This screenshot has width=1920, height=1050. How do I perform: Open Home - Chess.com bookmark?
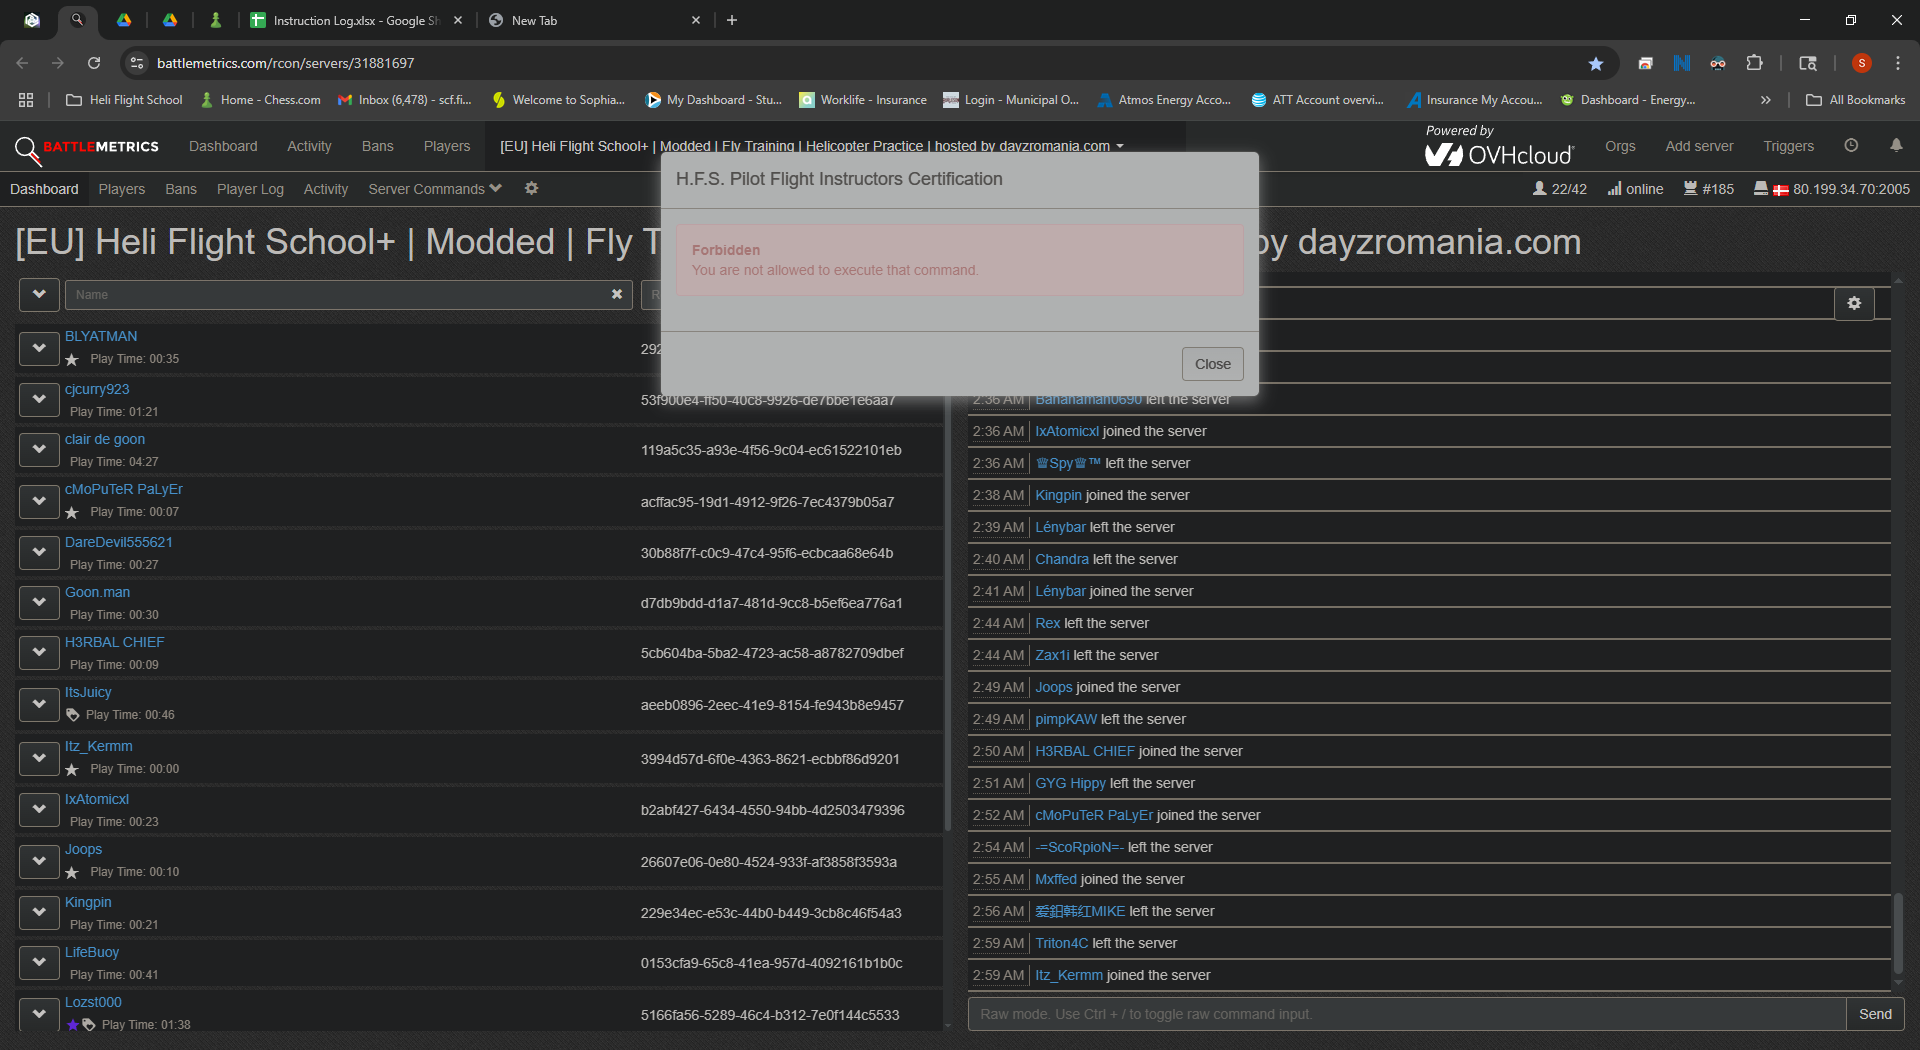[260, 100]
